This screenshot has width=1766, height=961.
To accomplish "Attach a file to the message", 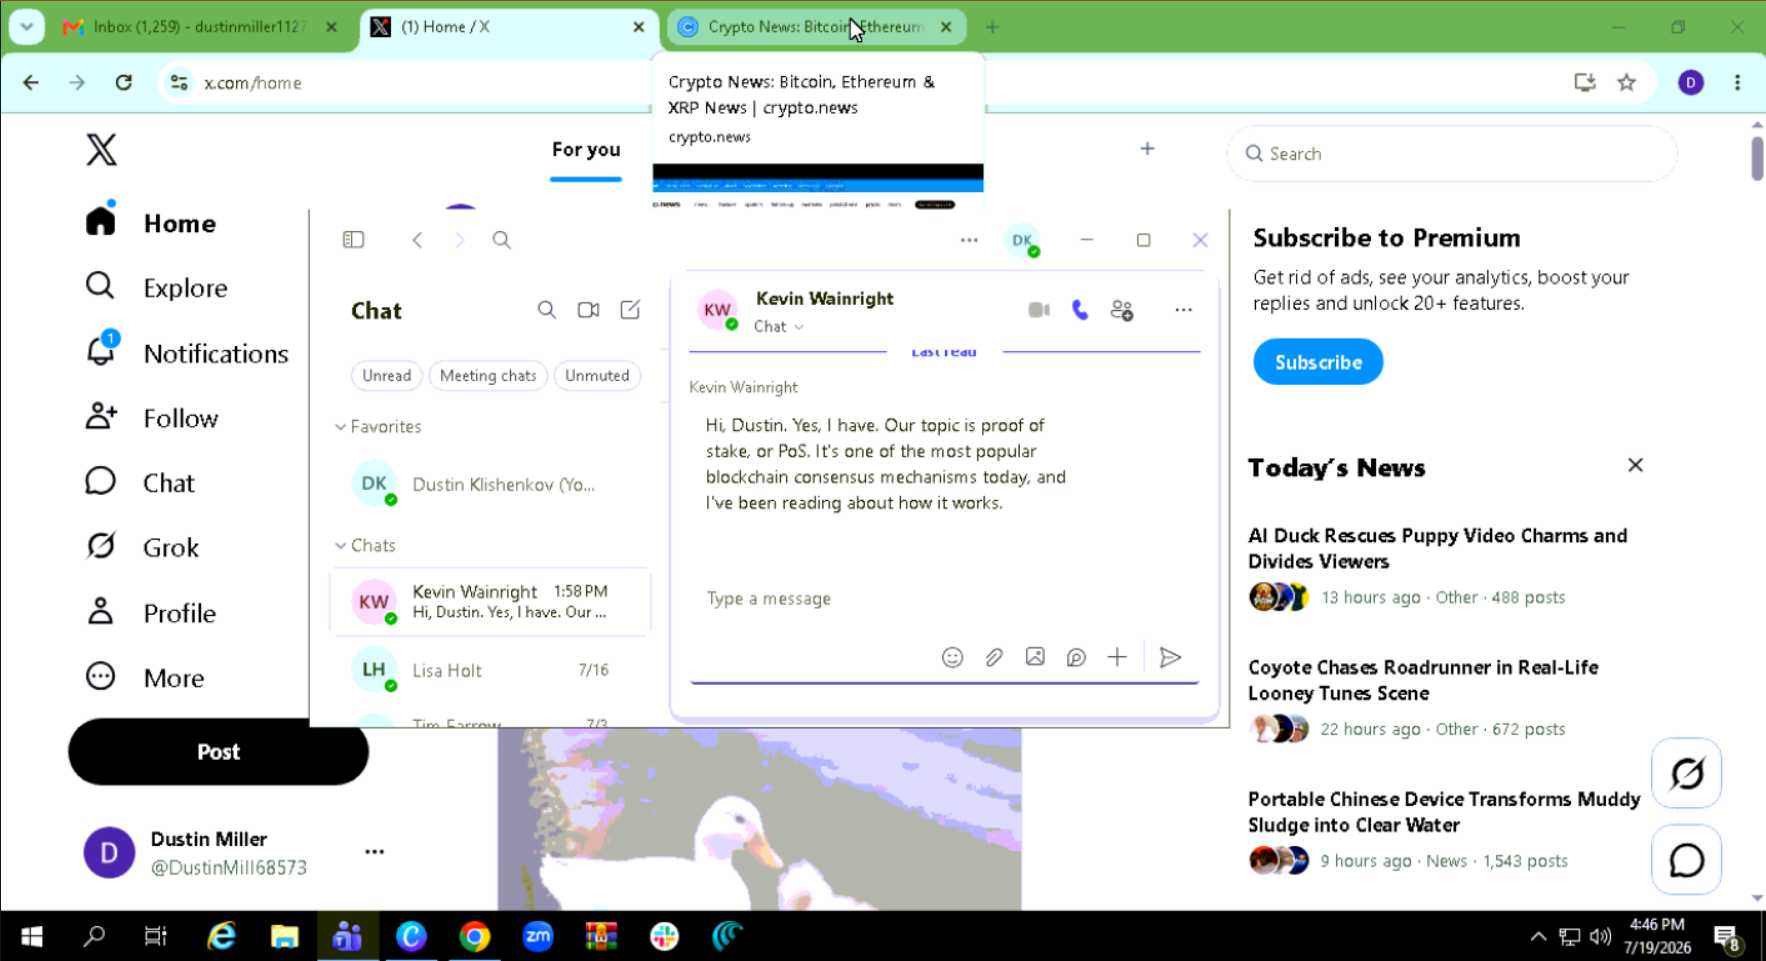I will pyautogui.click(x=993, y=657).
